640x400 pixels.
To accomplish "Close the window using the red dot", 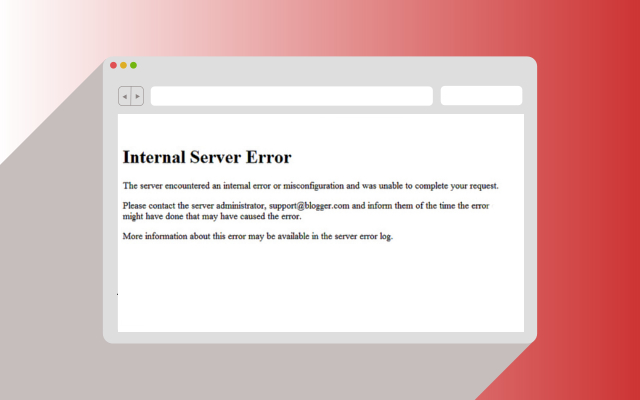I will [114, 65].
